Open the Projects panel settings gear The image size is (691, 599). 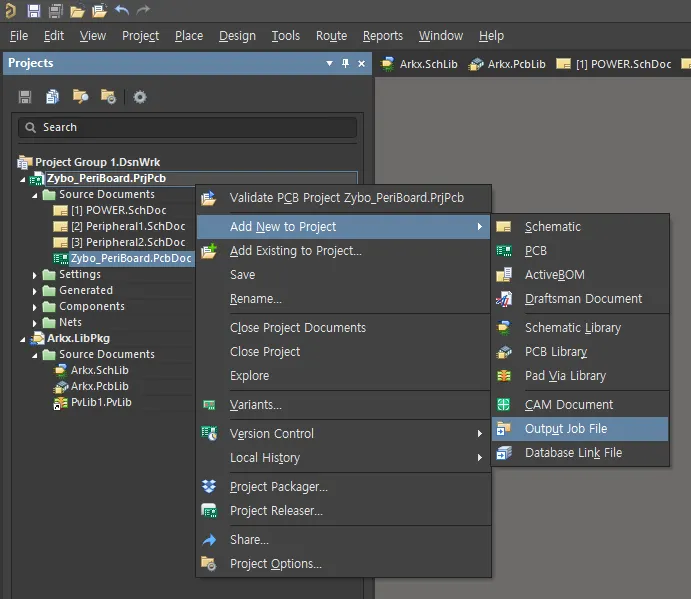pyautogui.click(x=140, y=97)
